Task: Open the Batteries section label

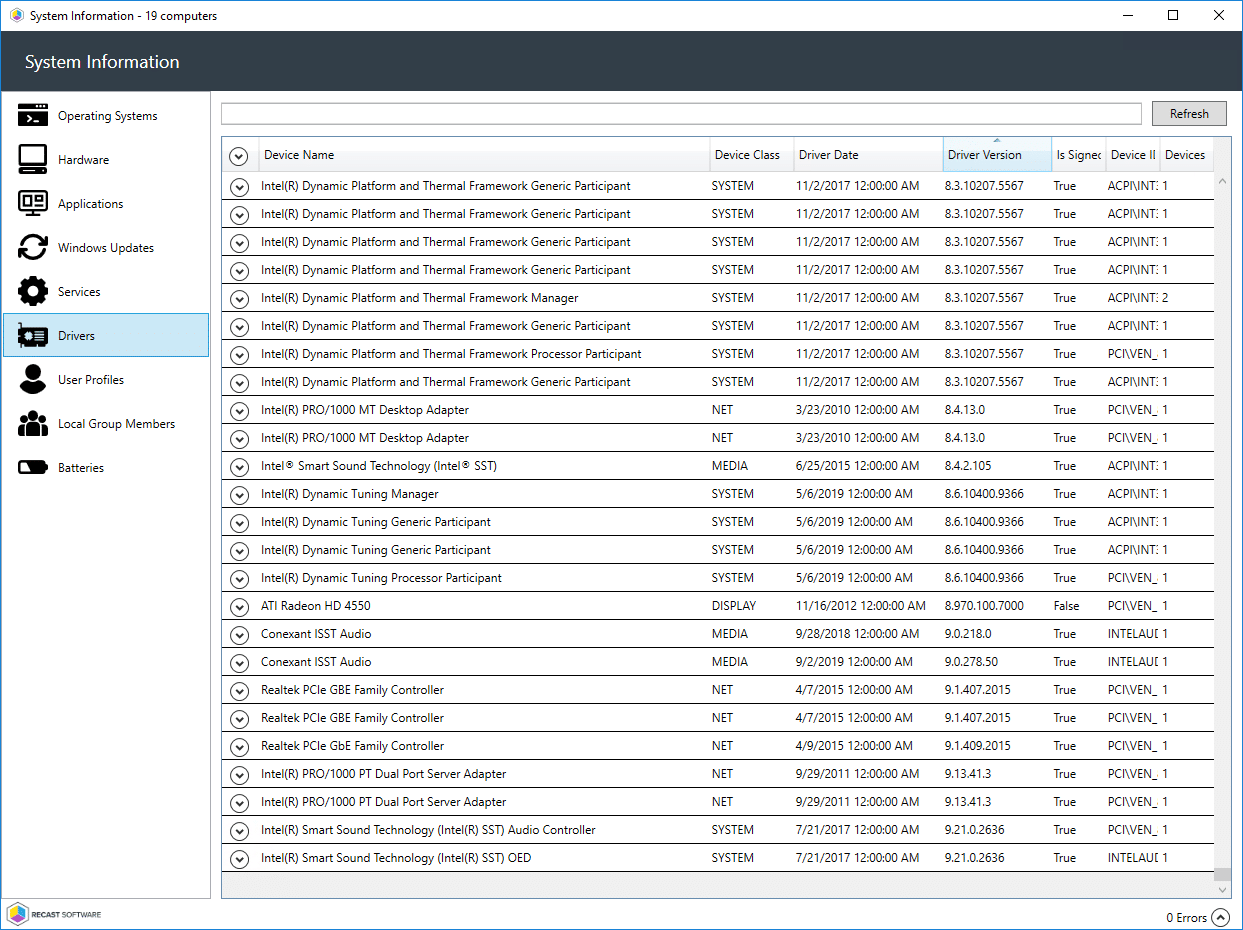Action: [81, 468]
